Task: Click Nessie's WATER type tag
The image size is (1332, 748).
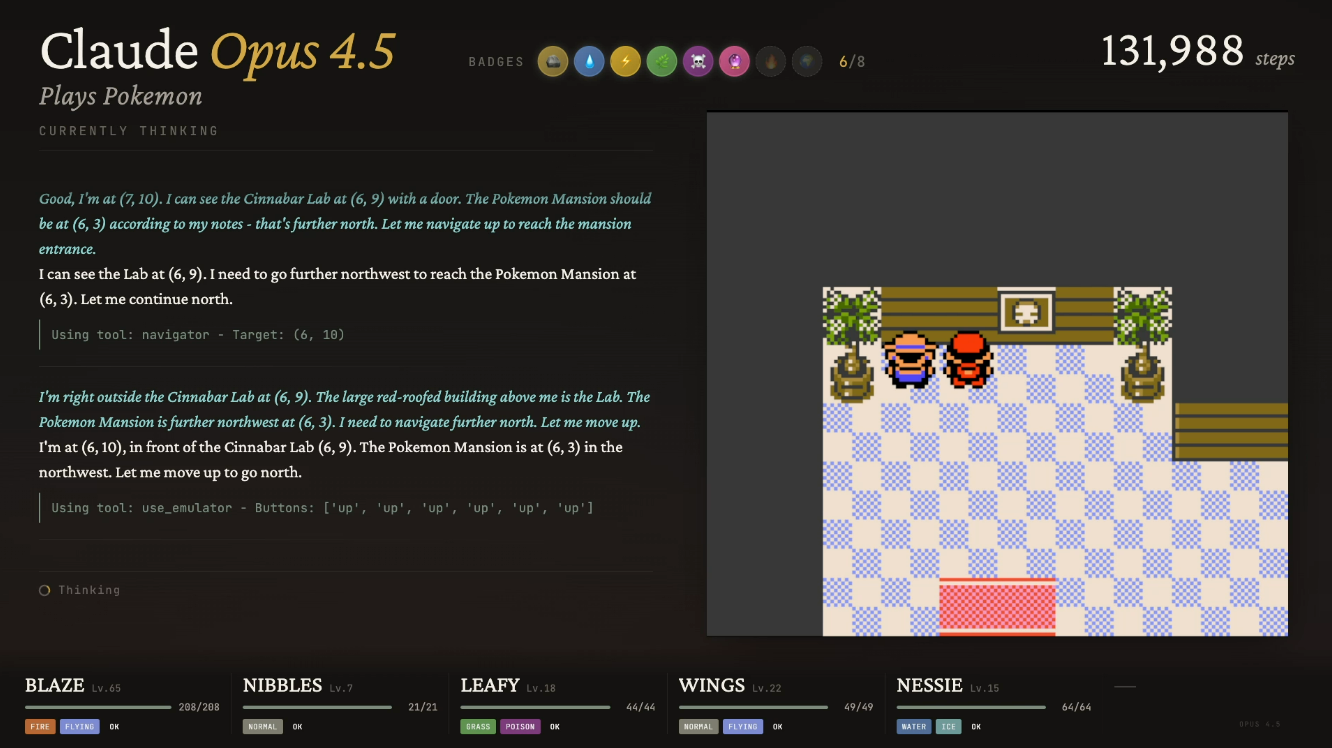Action: 914,727
